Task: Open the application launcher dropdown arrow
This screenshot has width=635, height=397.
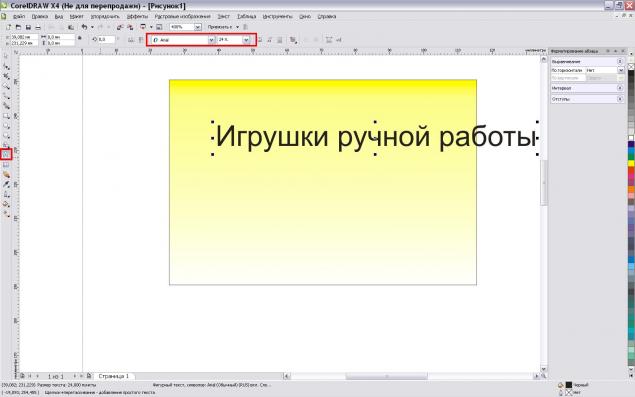Action: click(x=151, y=27)
